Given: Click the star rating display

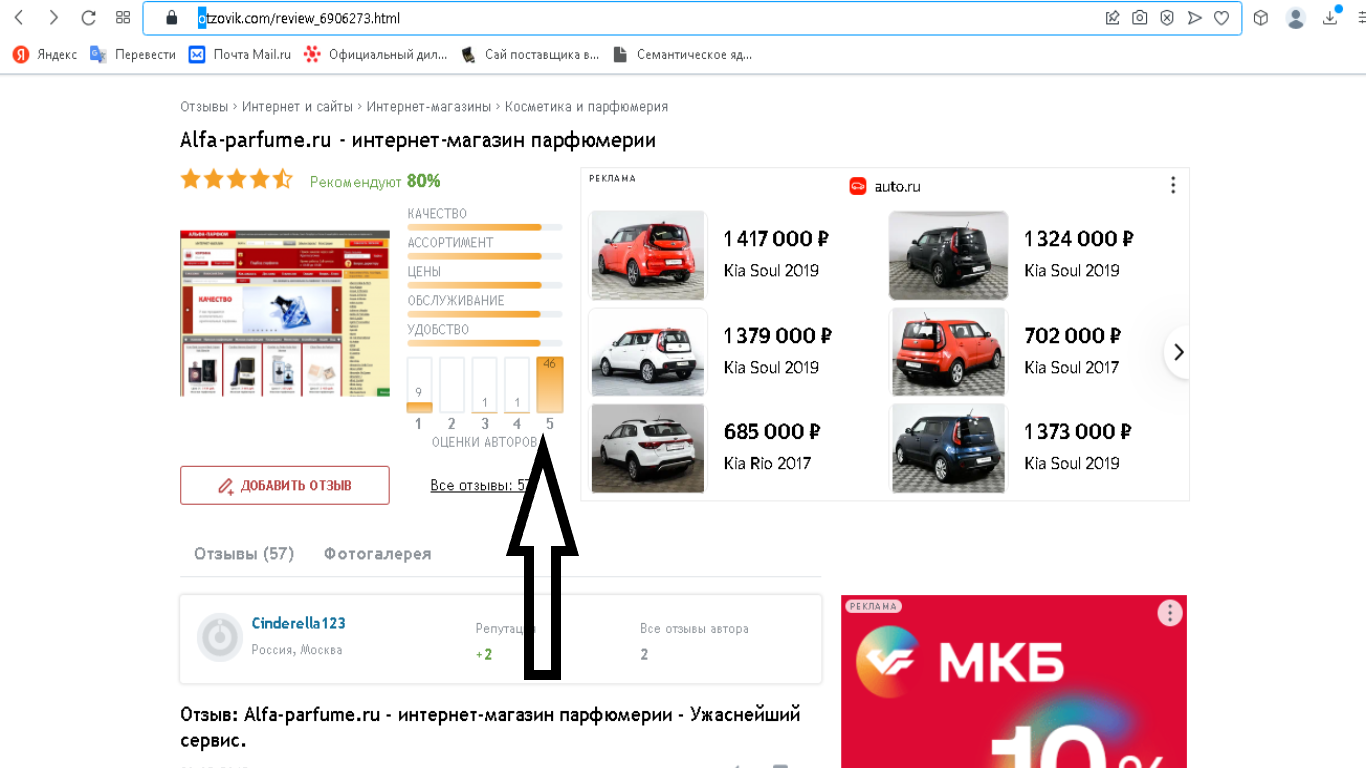Looking at the screenshot, I should (x=237, y=180).
